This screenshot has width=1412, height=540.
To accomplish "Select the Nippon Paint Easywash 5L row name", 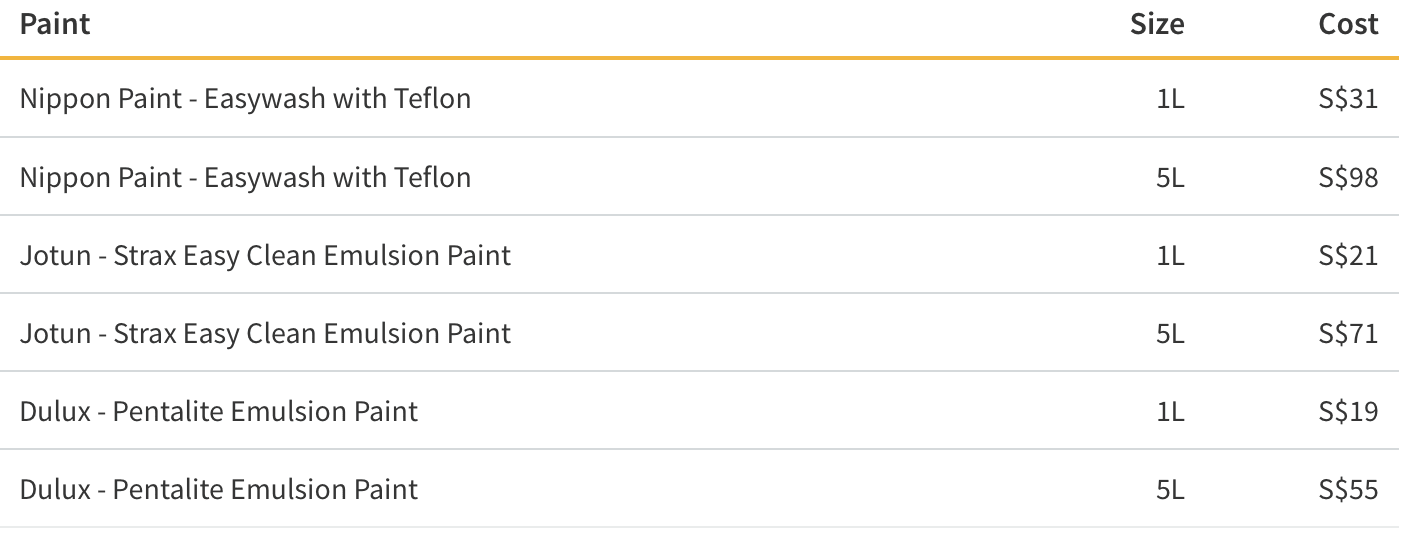I will [x=245, y=177].
